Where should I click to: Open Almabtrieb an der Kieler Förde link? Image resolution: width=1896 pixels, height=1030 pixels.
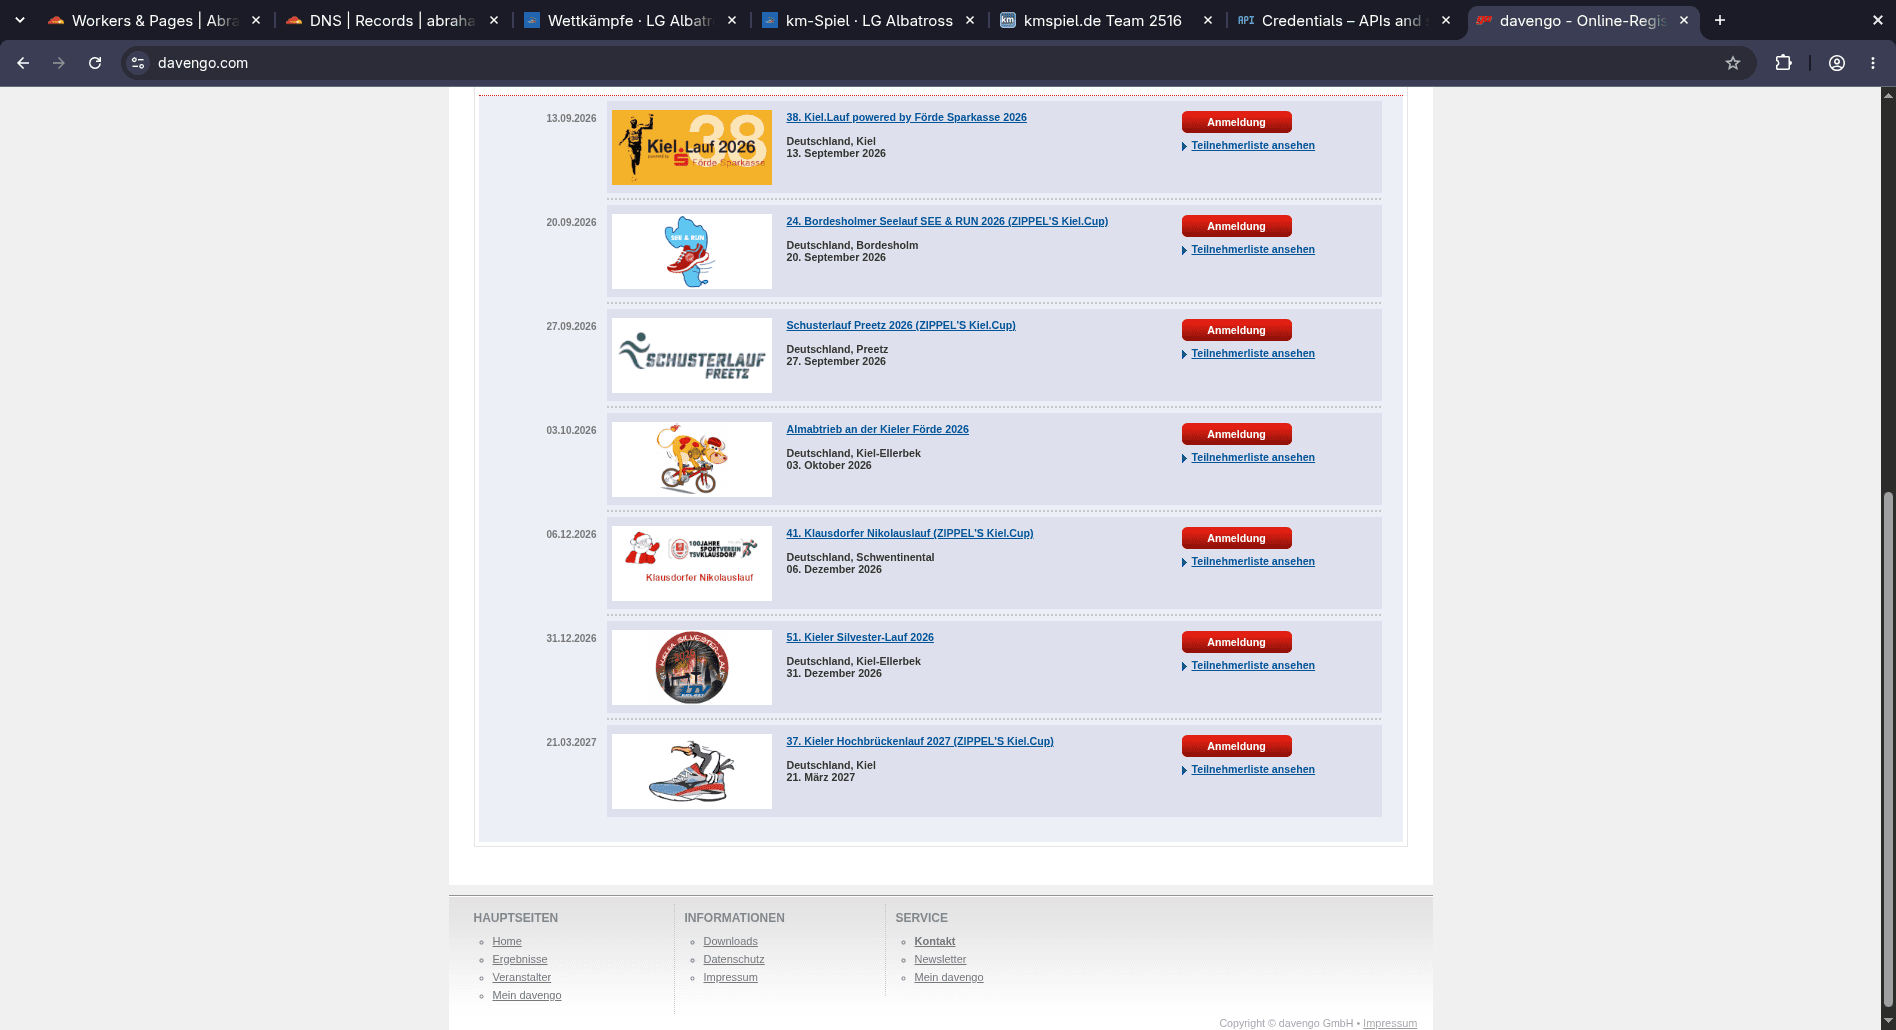point(877,429)
